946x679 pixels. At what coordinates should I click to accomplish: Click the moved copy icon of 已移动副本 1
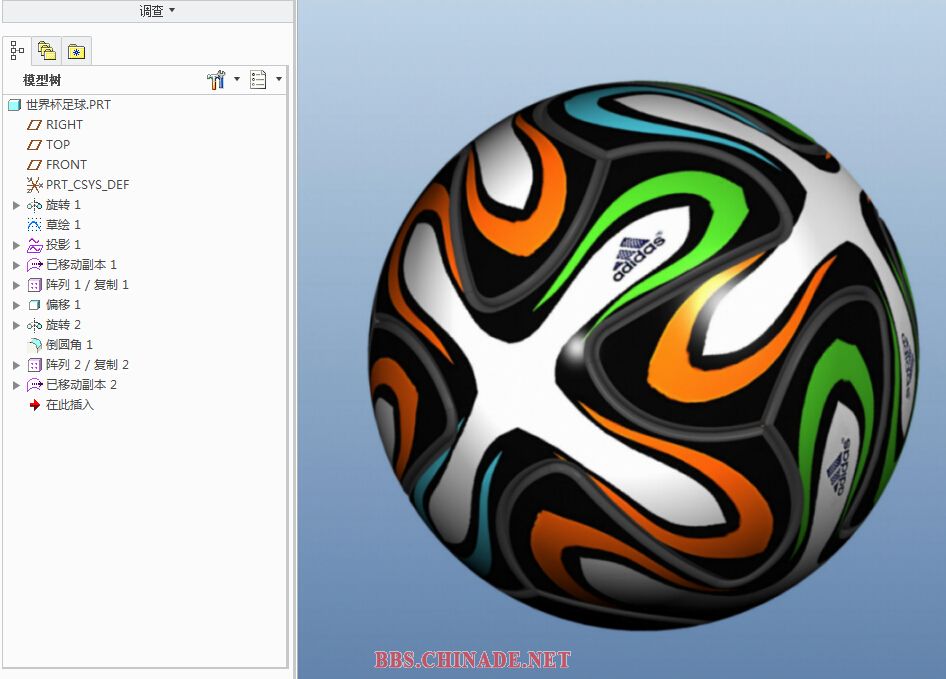[34, 265]
